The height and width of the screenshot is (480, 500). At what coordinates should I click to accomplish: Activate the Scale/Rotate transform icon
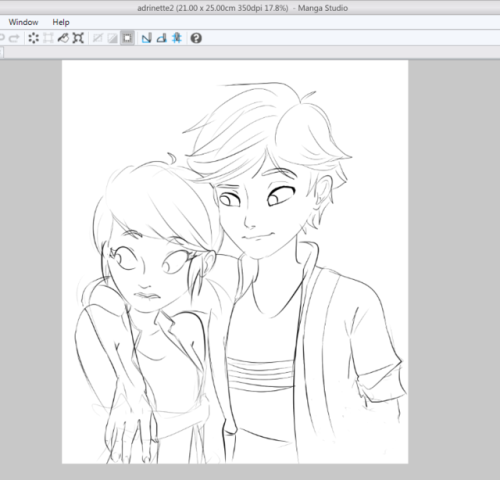(x=78, y=38)
